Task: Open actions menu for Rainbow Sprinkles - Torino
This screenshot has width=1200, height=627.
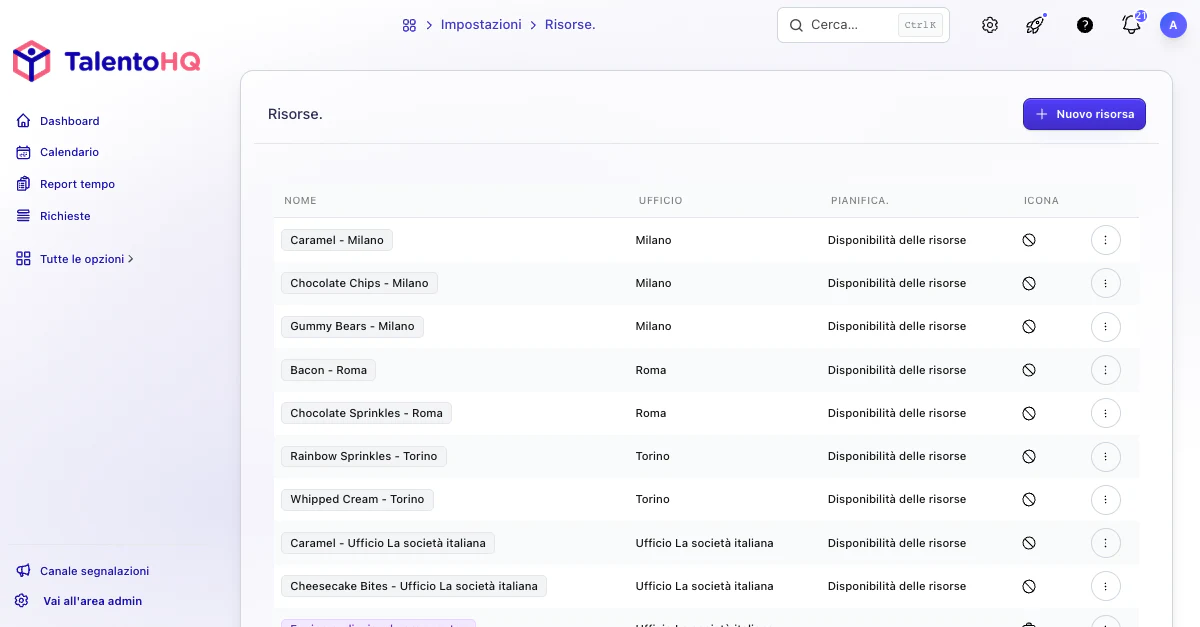Action: coord(1106,456)
